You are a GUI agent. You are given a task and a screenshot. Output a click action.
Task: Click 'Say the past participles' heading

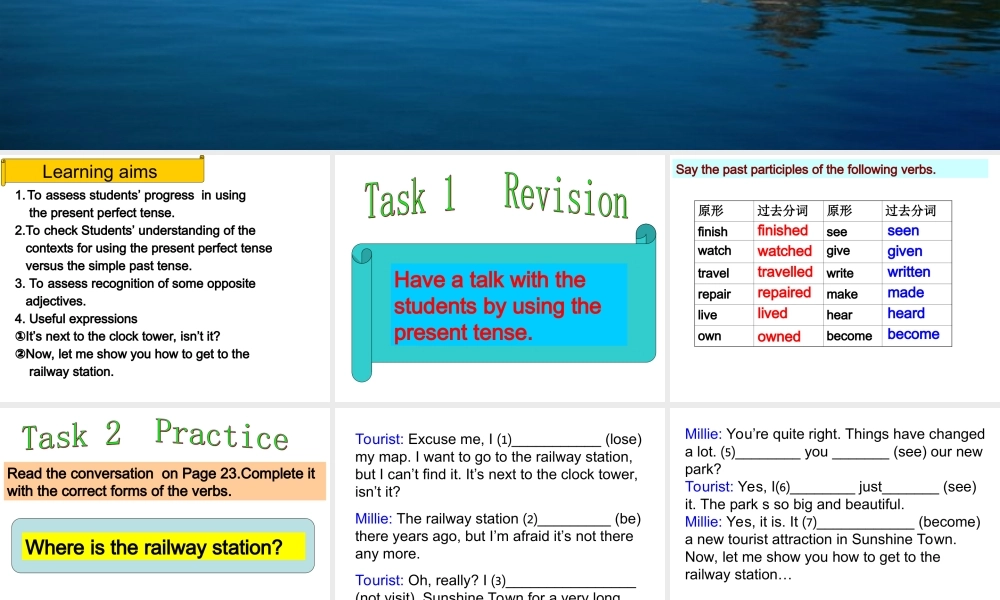(x=805, y=170)
